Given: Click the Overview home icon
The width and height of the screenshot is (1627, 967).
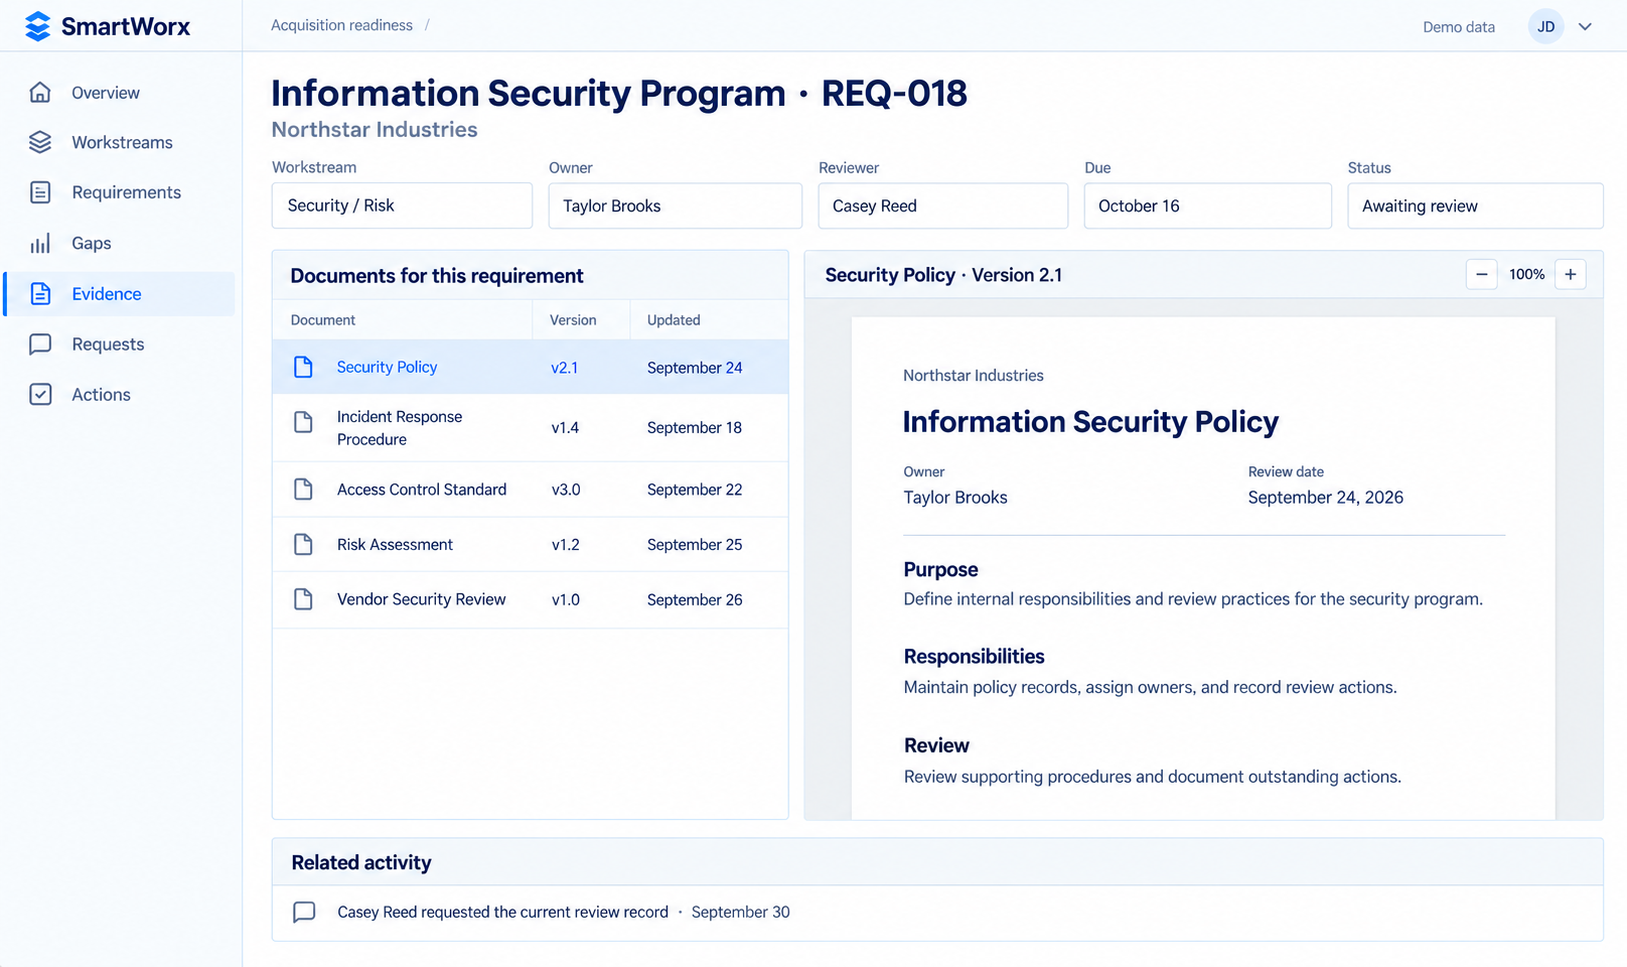Looking at the screenshot, I should coord(40,92).
